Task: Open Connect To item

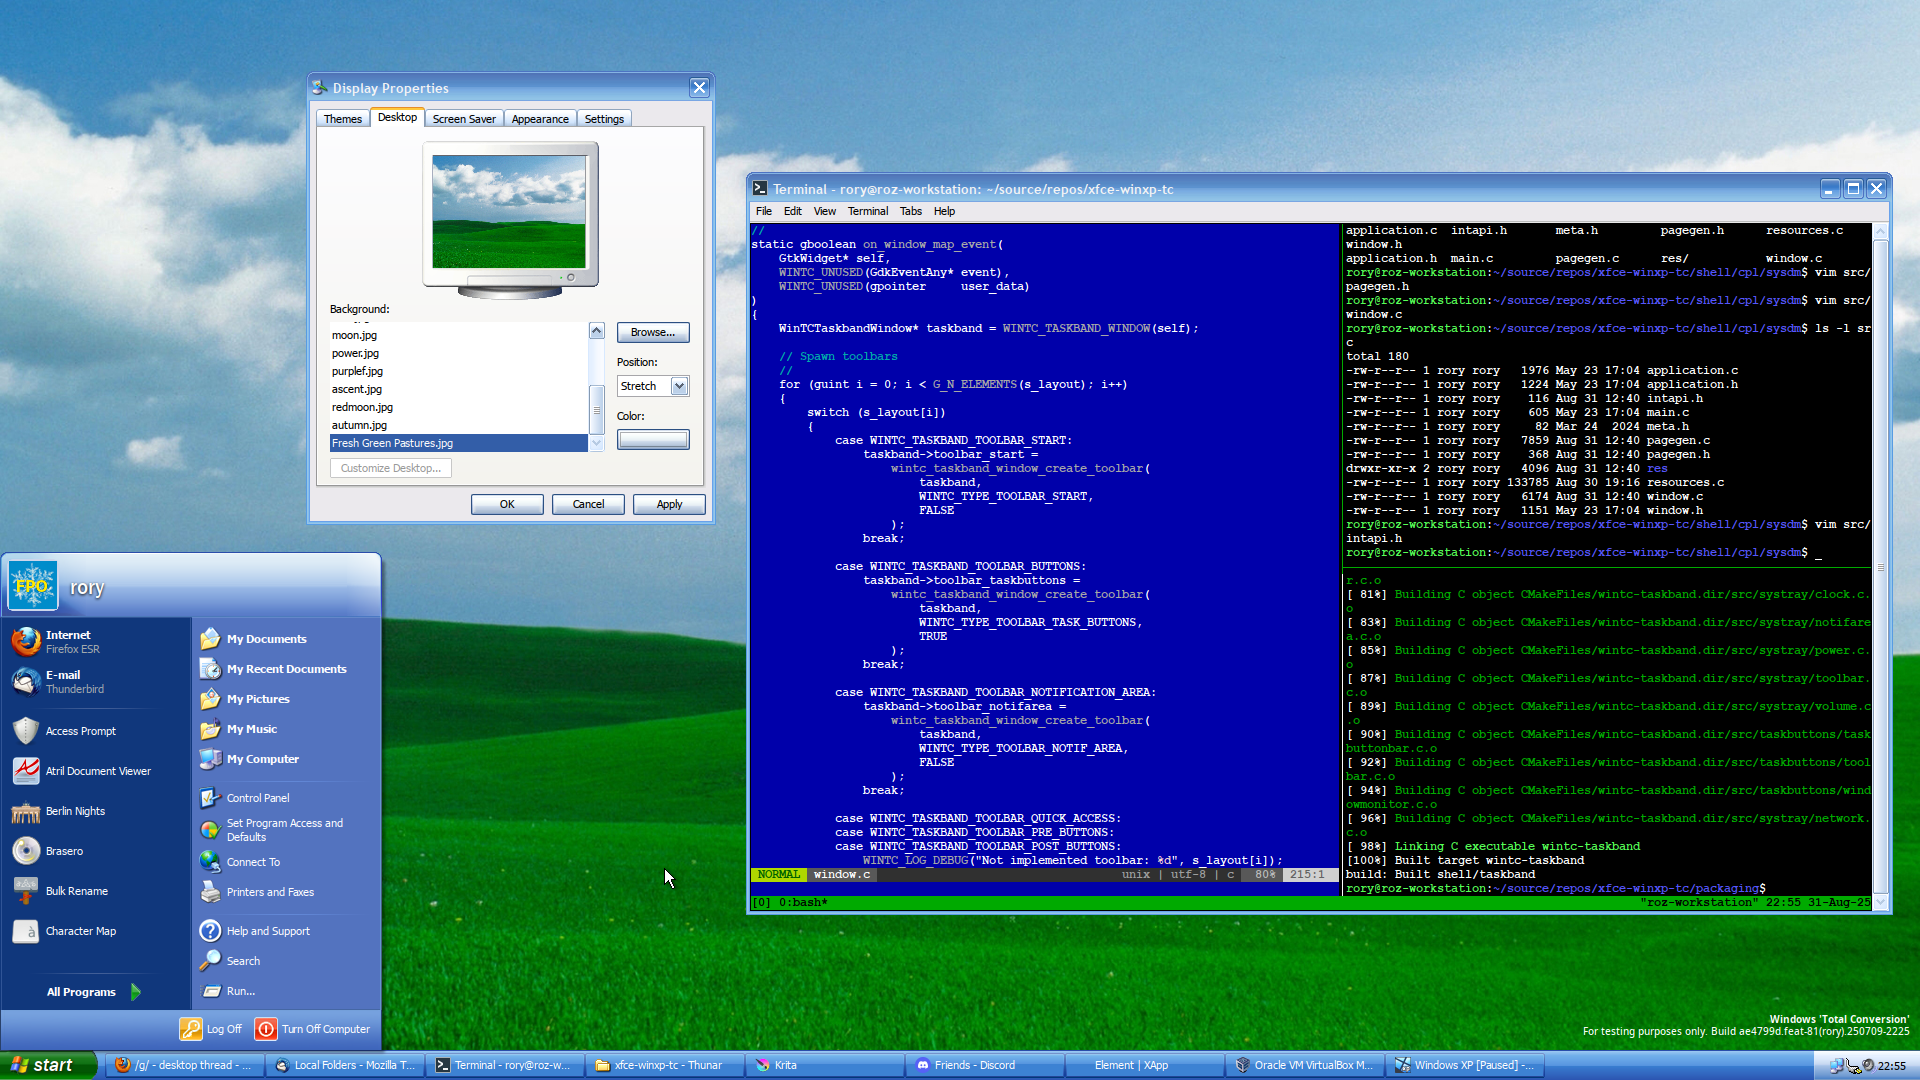Action: 286,862
